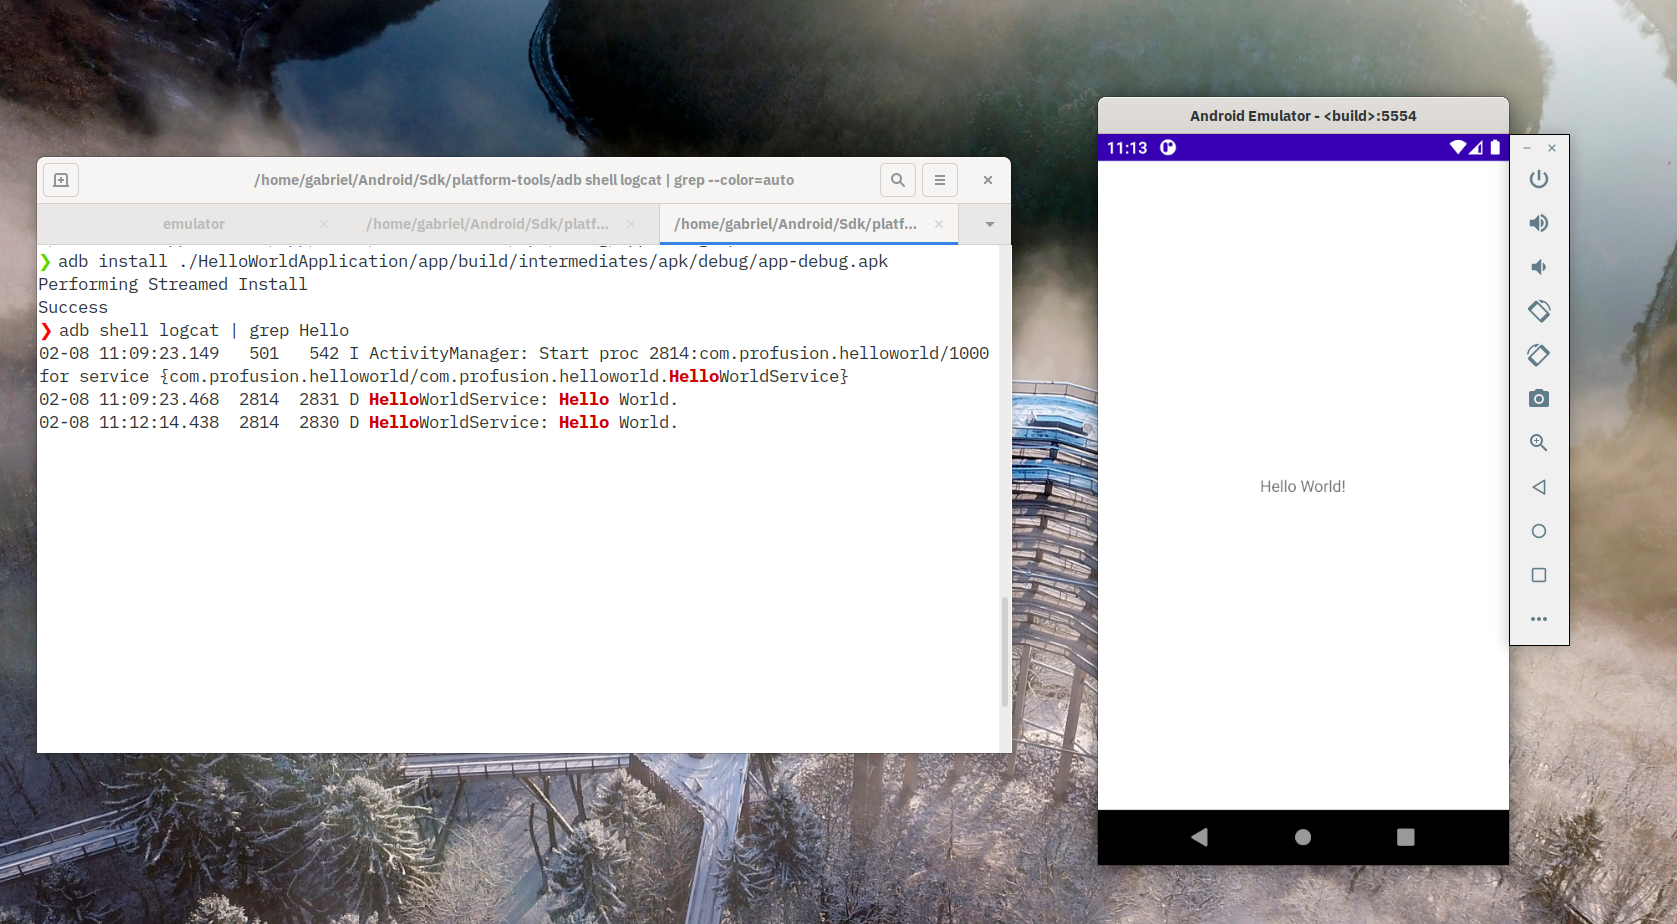Rotate emulator left icon

[x=1539, y=311]
